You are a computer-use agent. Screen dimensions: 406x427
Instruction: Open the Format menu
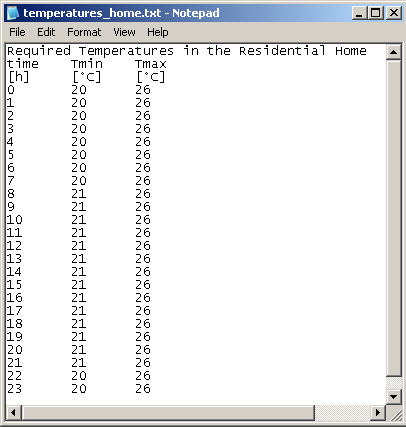pos(84,32)
